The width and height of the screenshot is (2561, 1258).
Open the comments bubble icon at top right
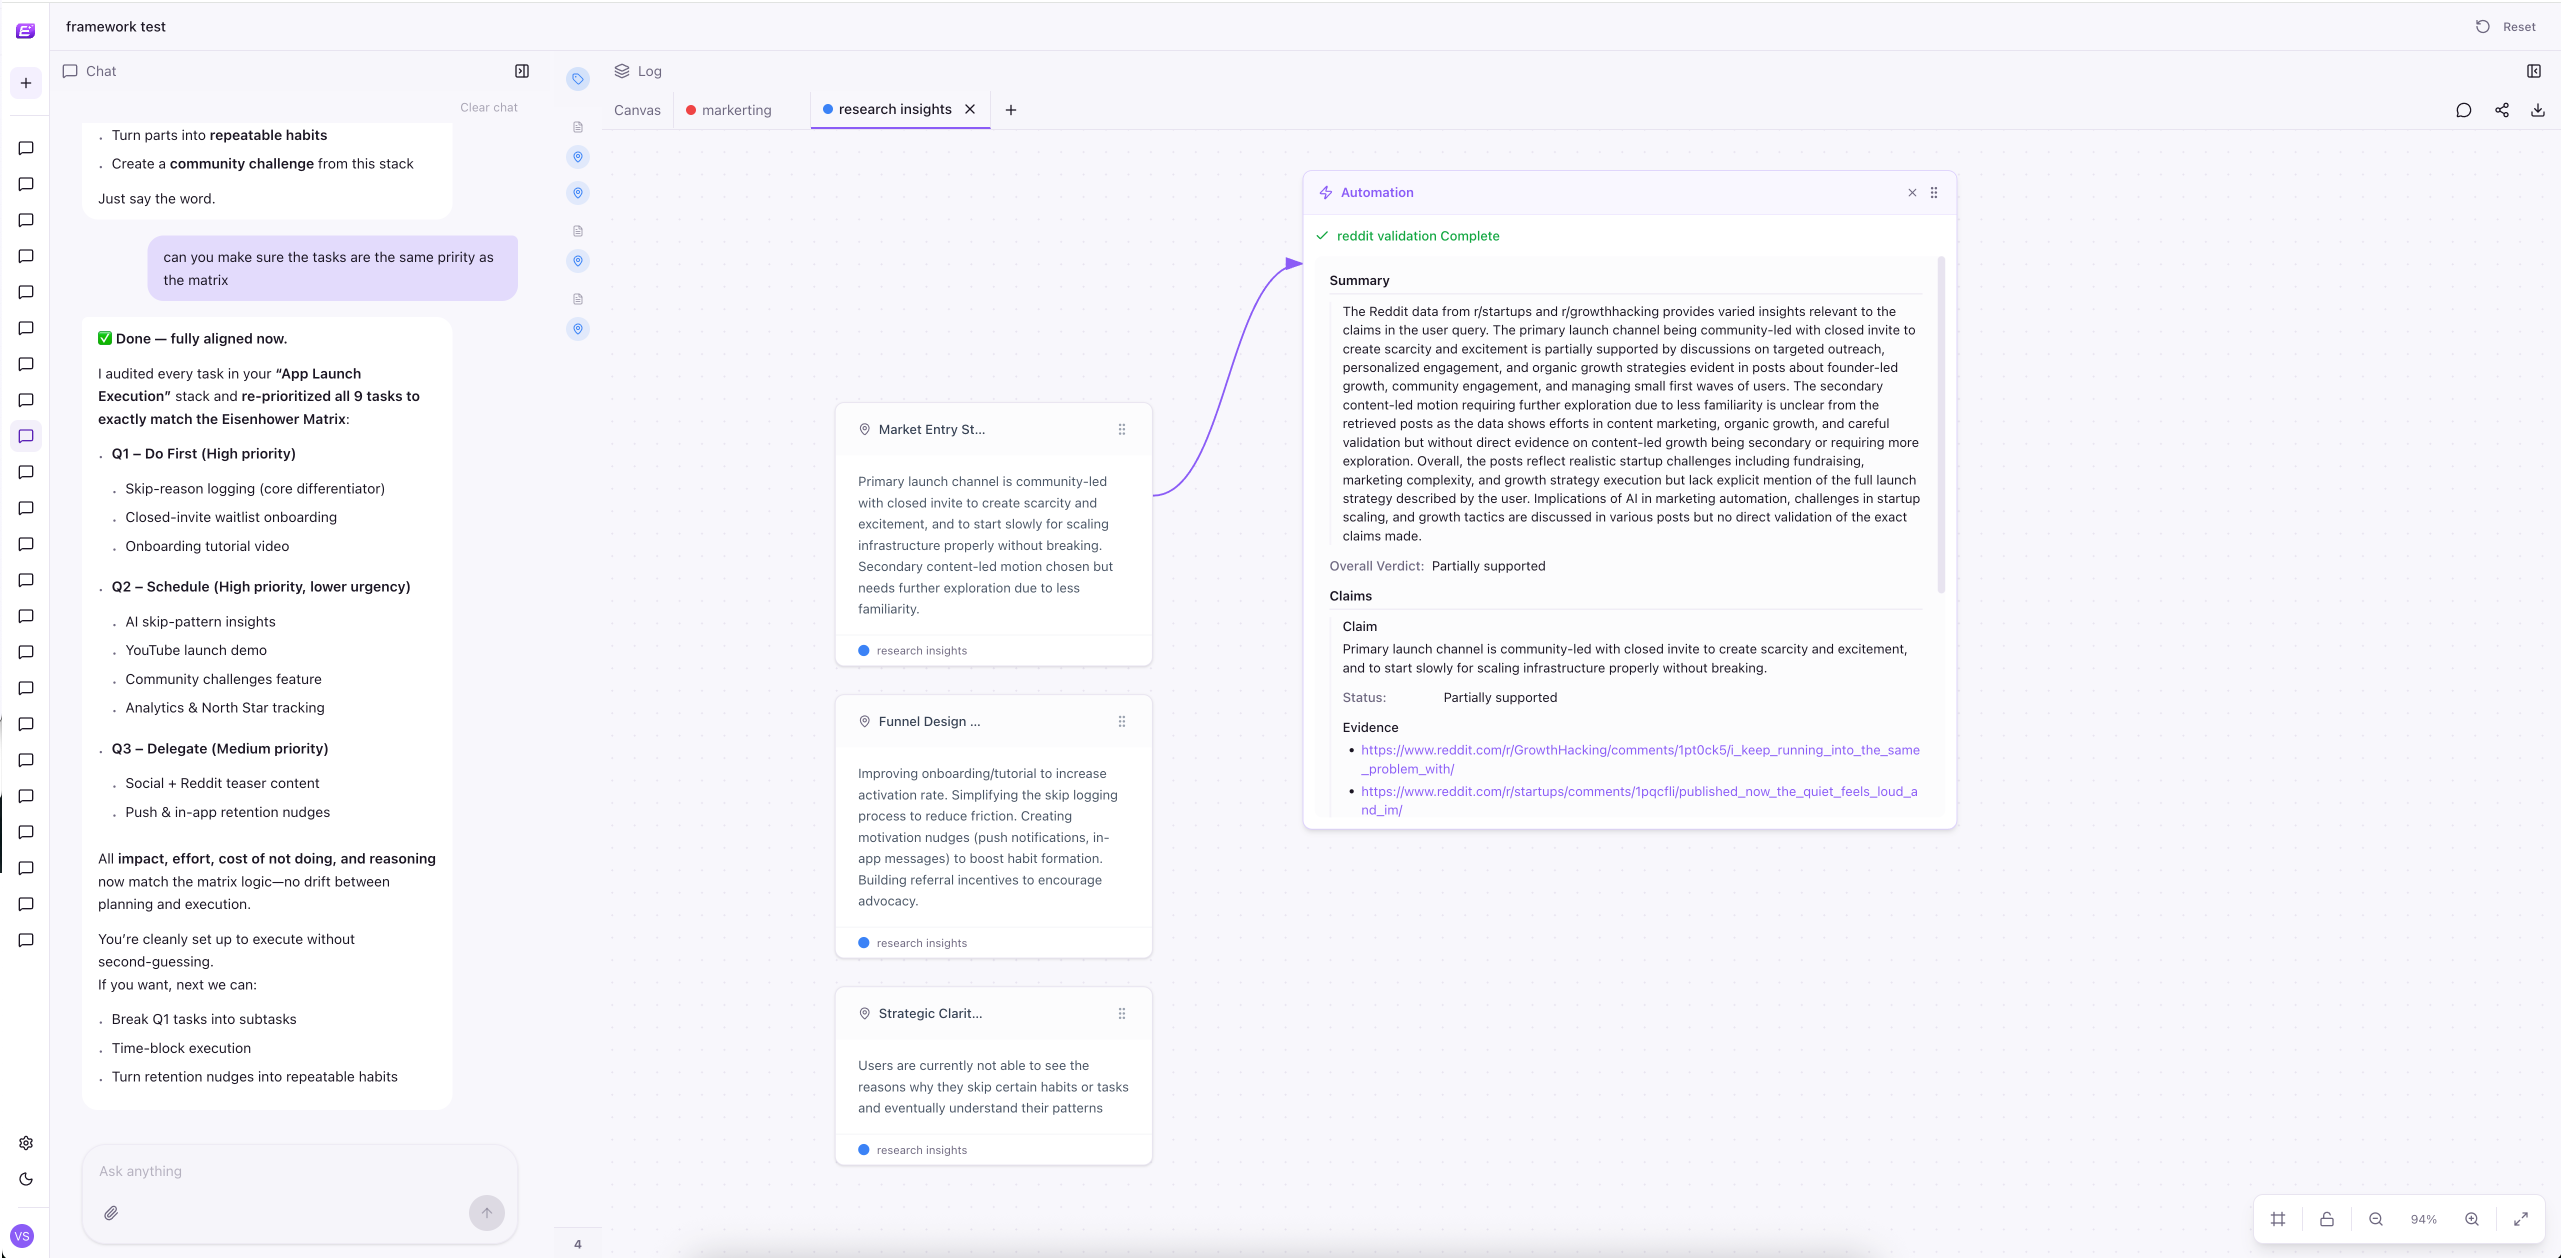(x=2464, y=110)
